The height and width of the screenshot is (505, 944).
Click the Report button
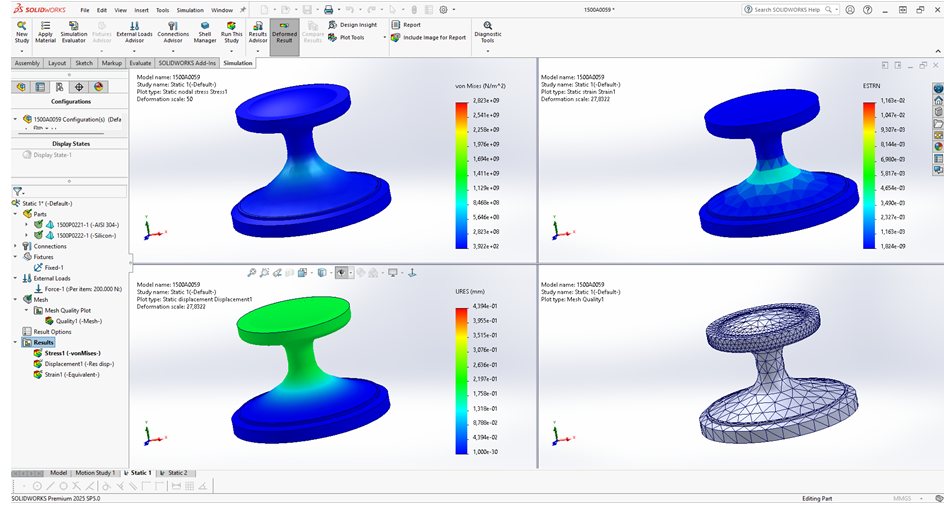(406, 25)
